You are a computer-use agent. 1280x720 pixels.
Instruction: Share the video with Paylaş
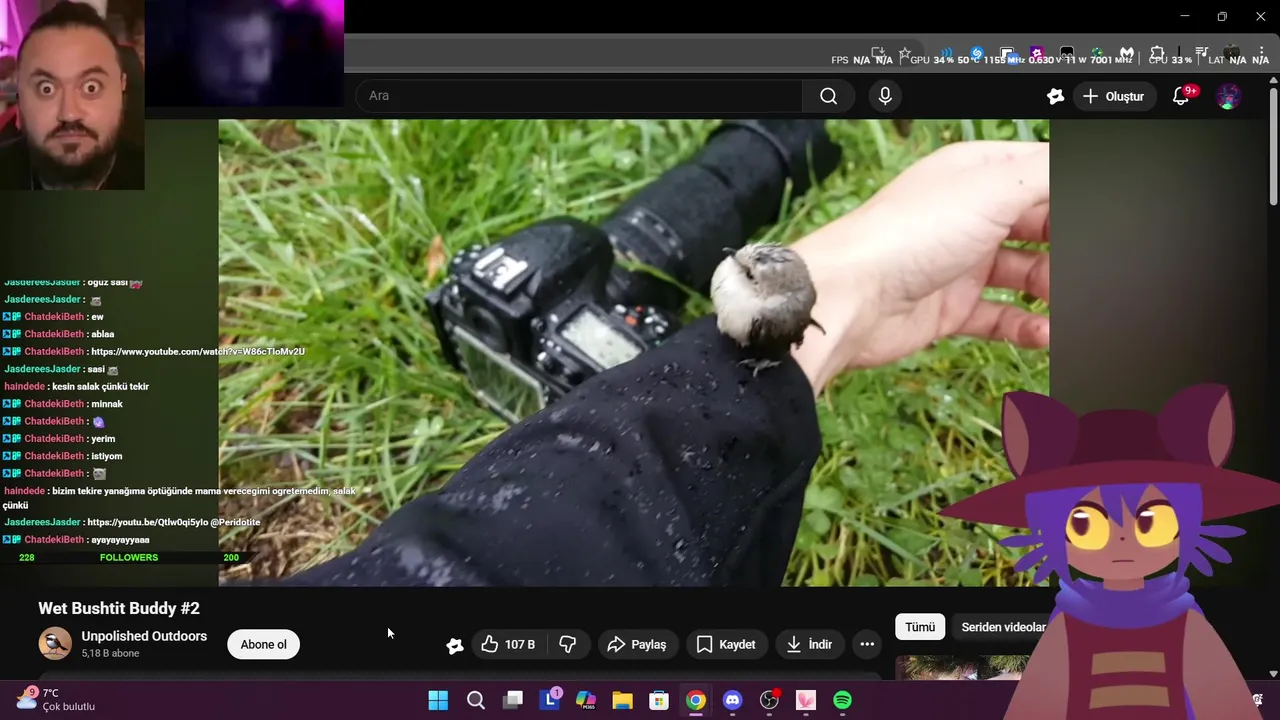[638, 645]
